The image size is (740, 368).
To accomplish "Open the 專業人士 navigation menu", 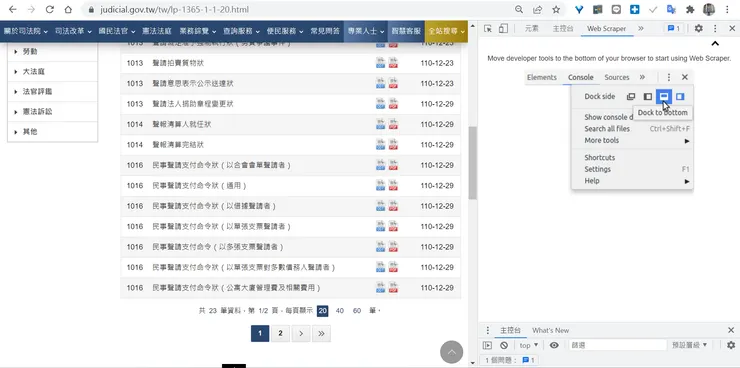I will (365, 31).
